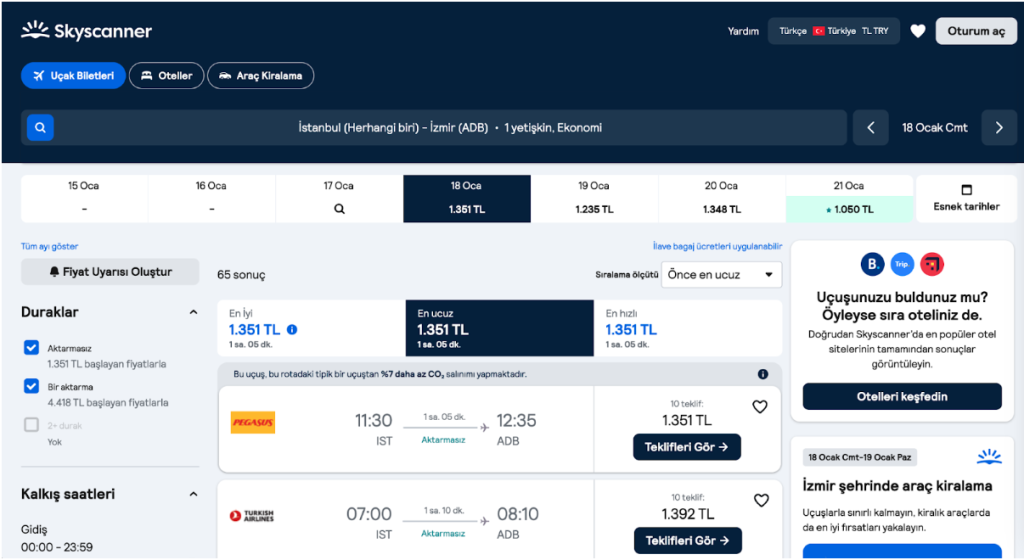Viewport: 1024px width, 560px height.
Task: Go to next day arrow
Action: tap(999, 127)
